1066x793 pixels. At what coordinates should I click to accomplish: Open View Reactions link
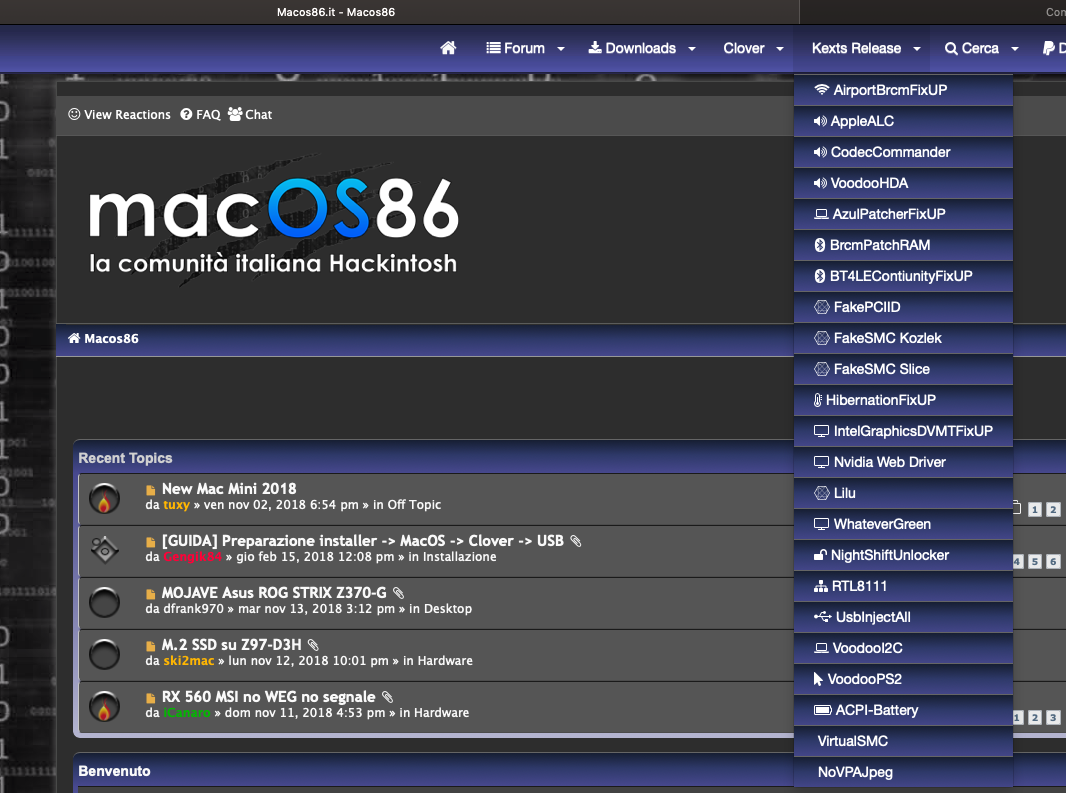click(119, 114)
